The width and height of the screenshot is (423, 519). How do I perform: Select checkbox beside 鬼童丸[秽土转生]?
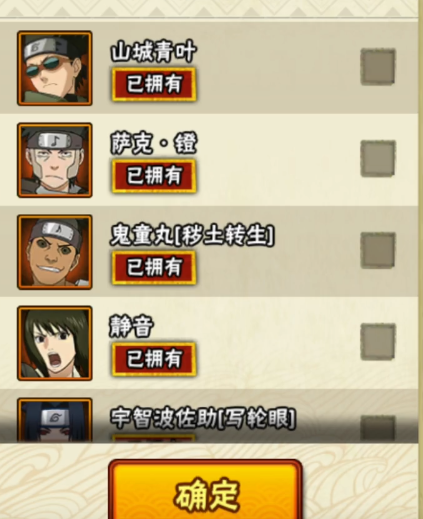378,251
